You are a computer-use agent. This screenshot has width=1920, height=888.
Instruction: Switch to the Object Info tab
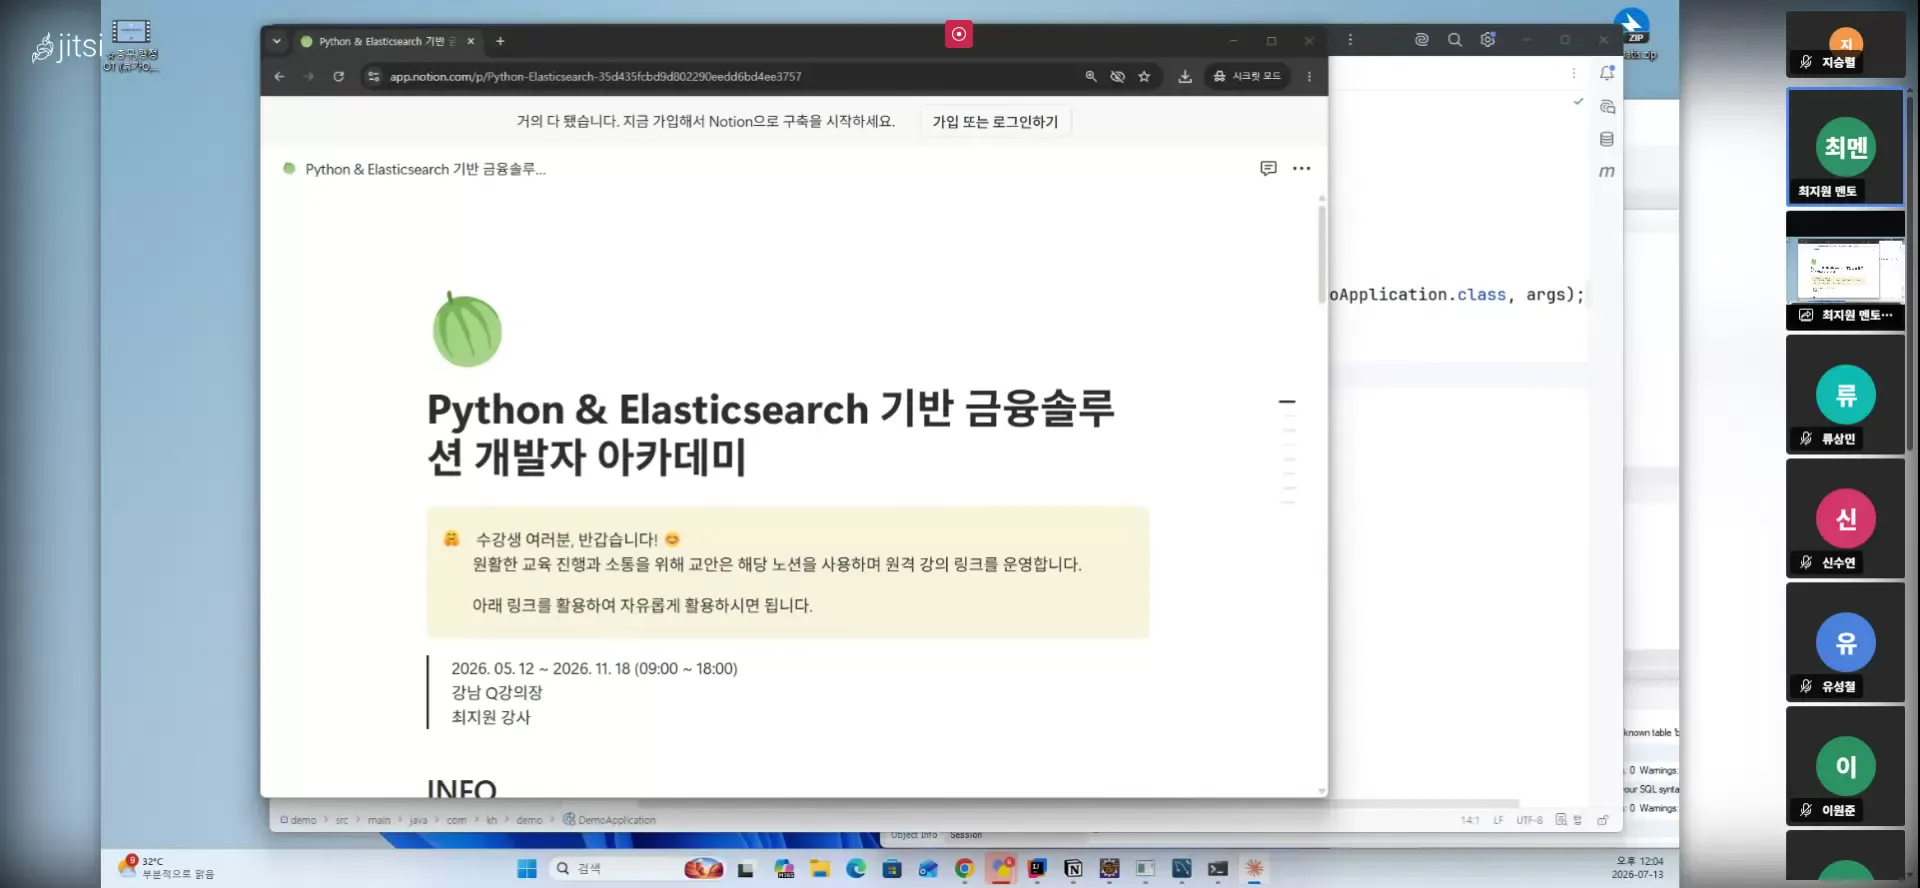(x=914, y=835)
